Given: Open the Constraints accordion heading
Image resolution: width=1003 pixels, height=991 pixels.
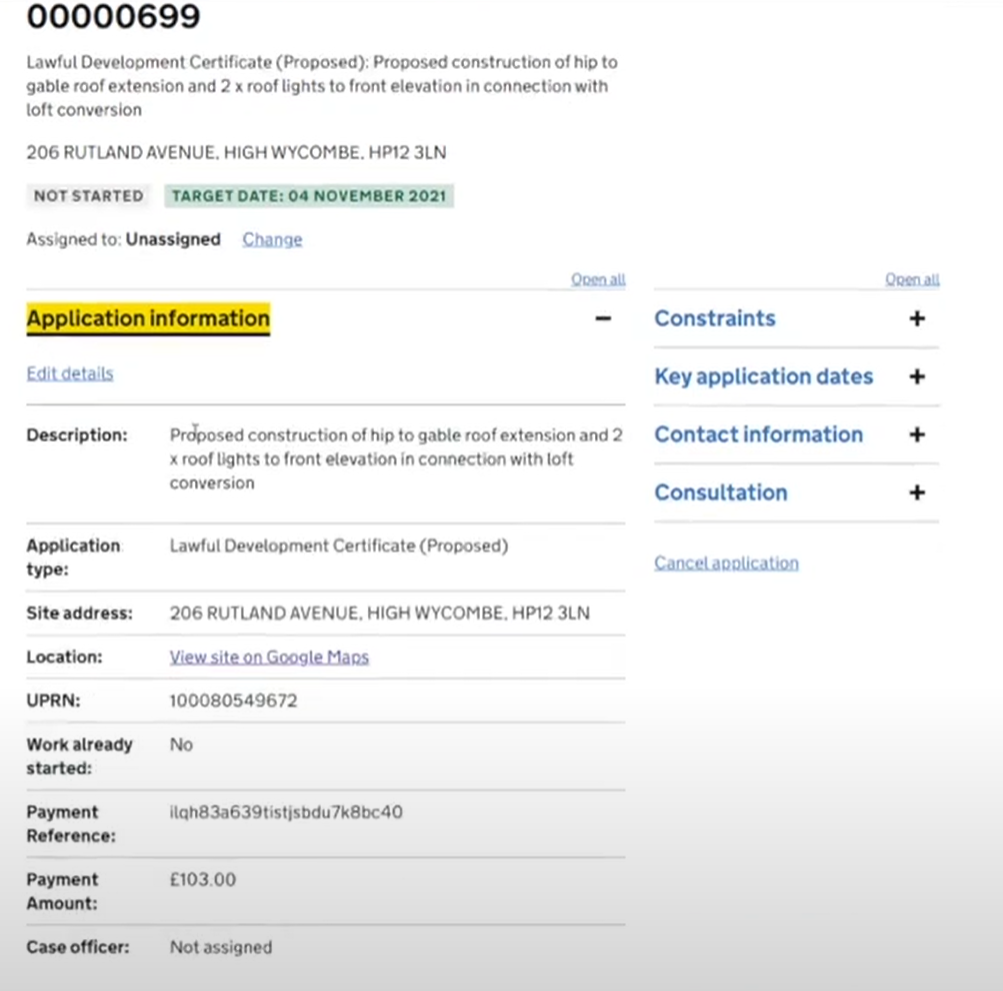Looking at the screenshot, I should 715,319.
